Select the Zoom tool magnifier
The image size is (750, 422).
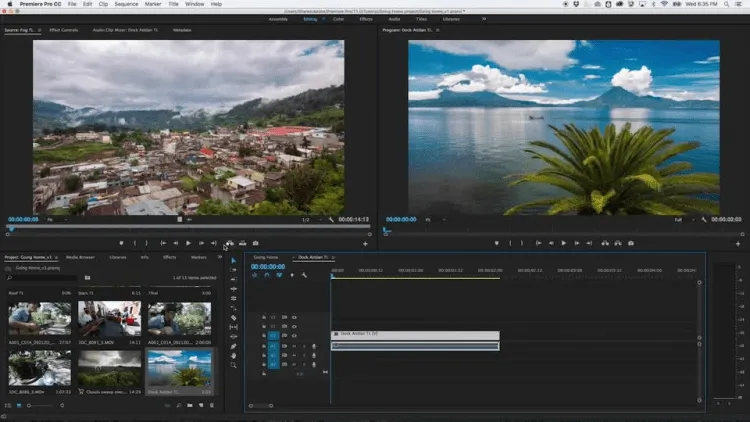click(234, 365)
